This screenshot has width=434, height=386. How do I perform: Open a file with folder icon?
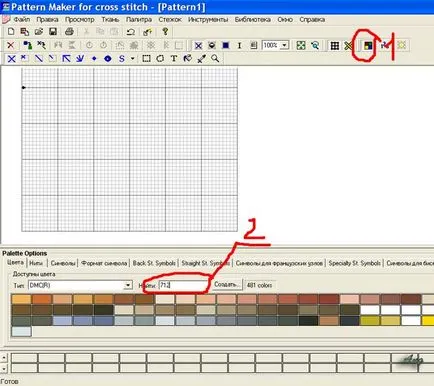pyautogui.click(x=39, y=32)
